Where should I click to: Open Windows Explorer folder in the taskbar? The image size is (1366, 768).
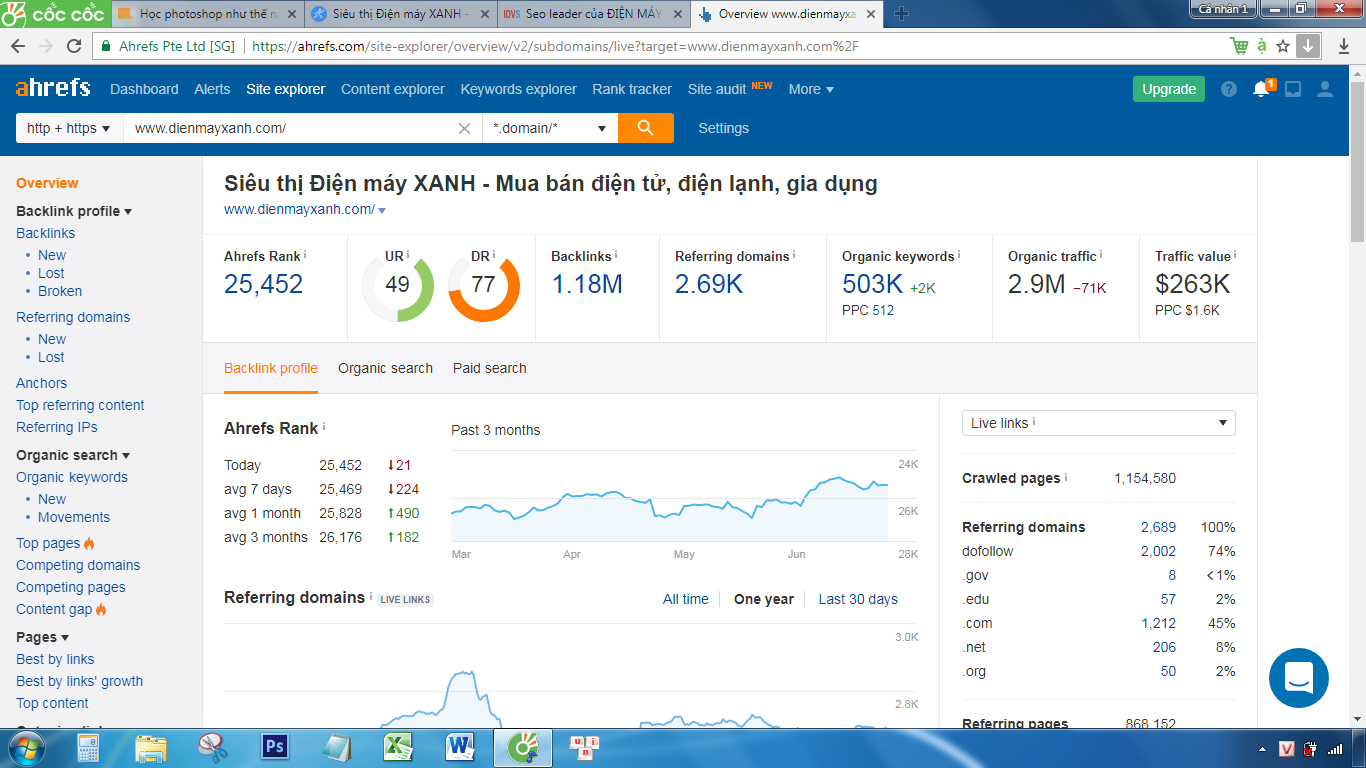coord(151,747)
